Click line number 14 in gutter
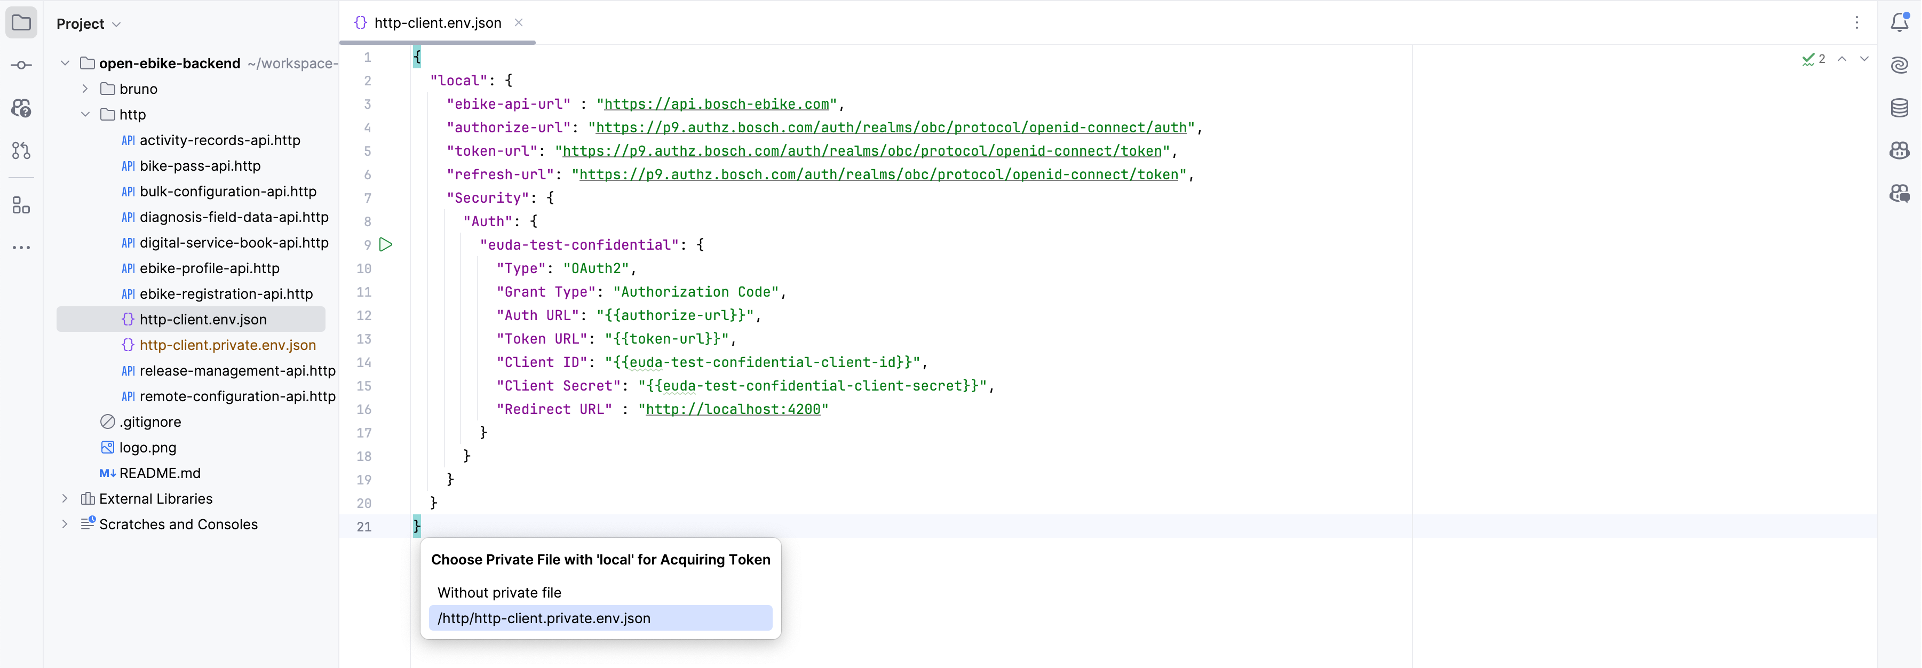 tap(364, 363)
